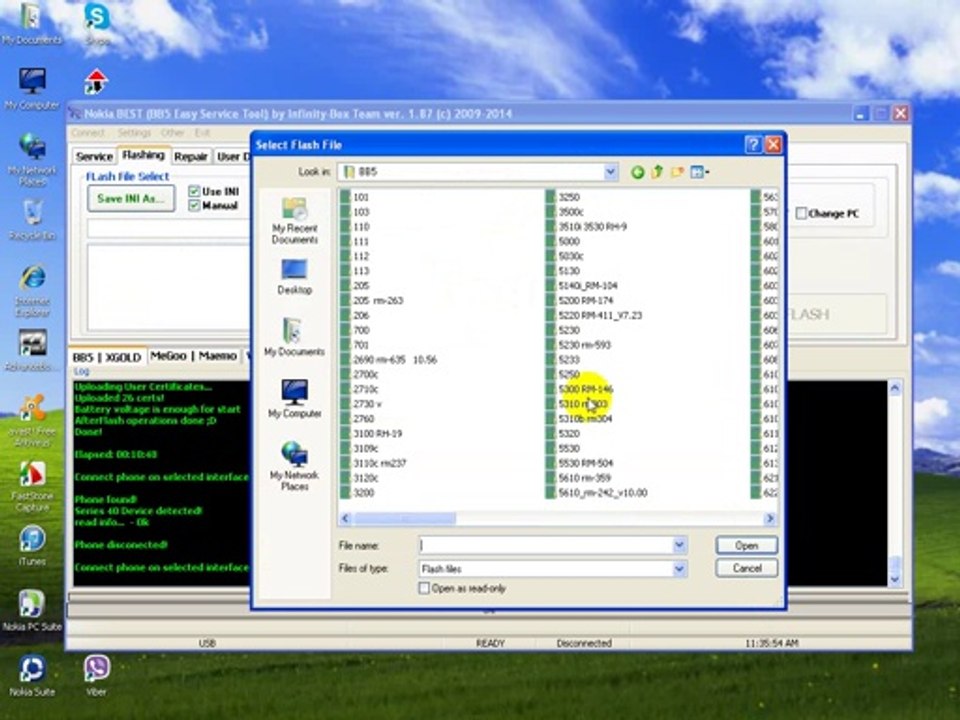Launch Viber desktop icon
This screenshot has width=960, height=720.
pyautogui.click(x=96, y=675)
